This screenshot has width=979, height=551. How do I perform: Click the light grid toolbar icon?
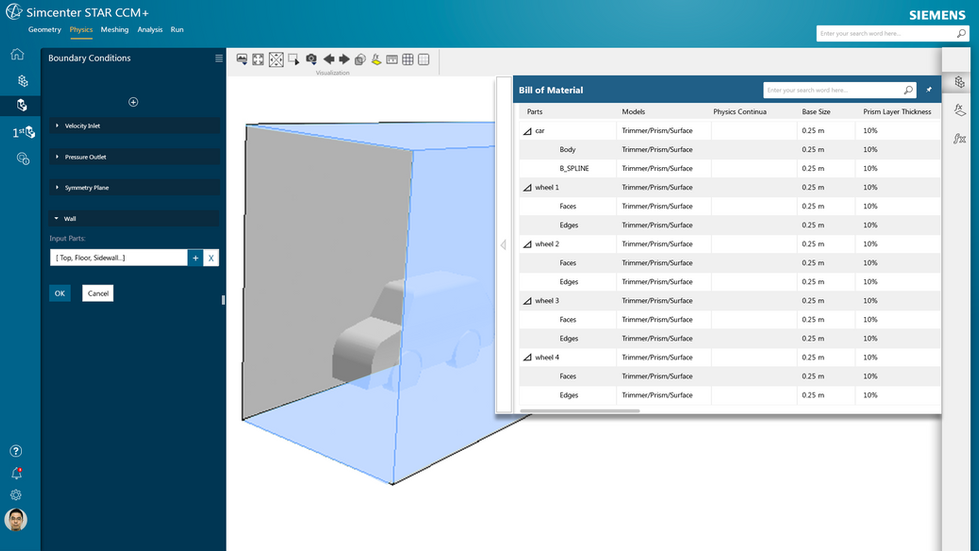tap(423, 59)
